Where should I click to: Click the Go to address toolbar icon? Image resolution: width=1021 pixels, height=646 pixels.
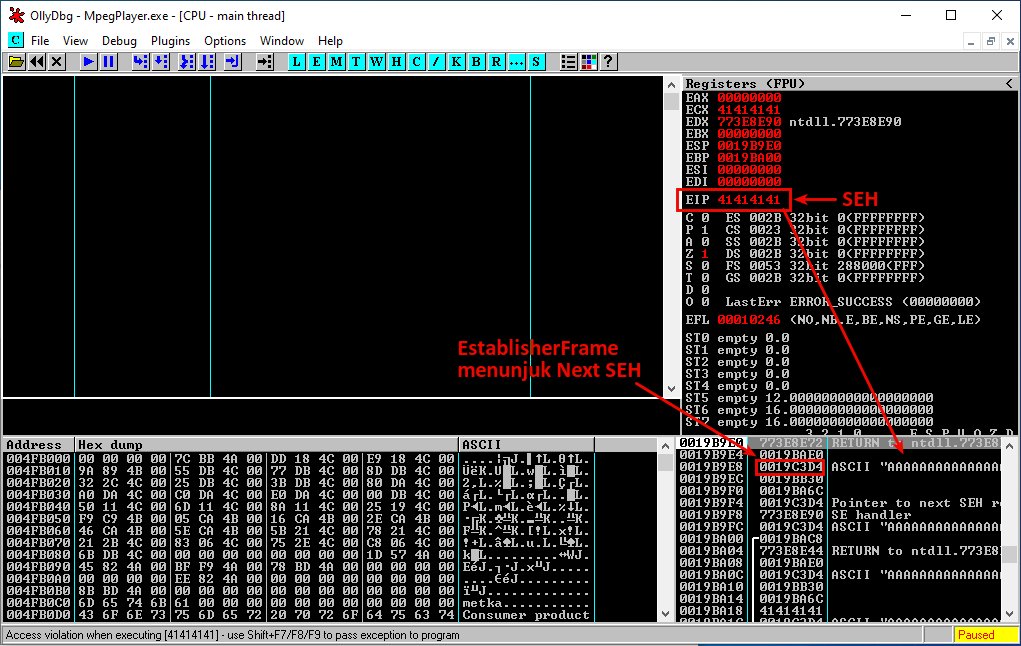click(x=264, y=62)
